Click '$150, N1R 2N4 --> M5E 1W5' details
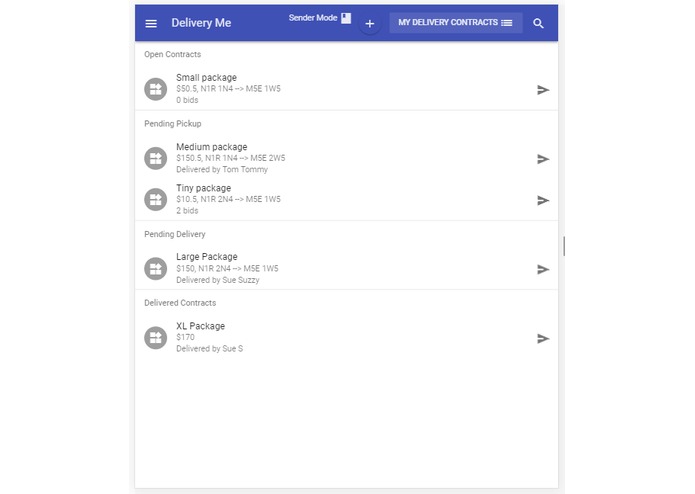This screenshot has width=695, height=494. [x=227, y=268]
